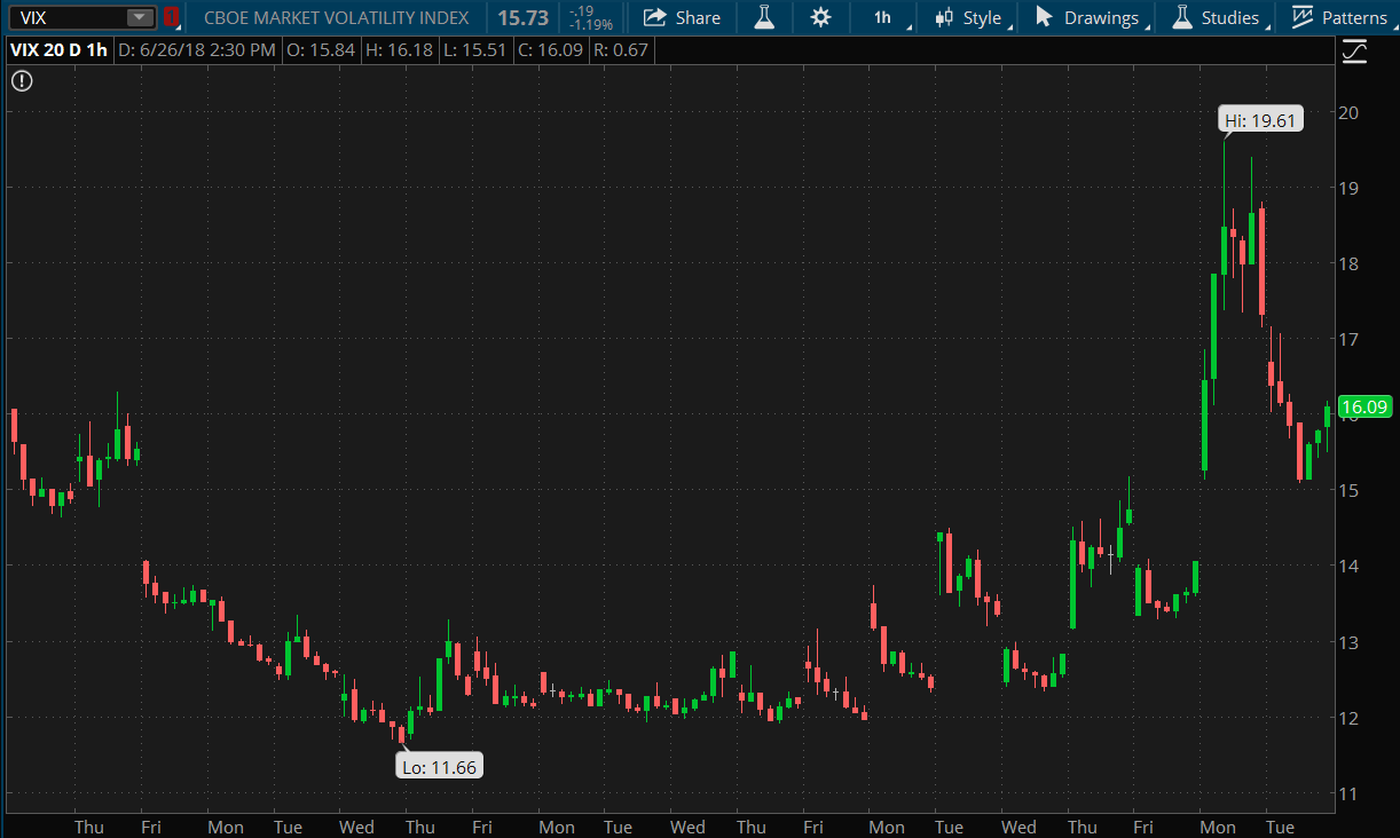This screenshot has width=1400, height=838.
Task: Open the symbol dropdown arrow next to VIX
Action: (x=139, y=17)
